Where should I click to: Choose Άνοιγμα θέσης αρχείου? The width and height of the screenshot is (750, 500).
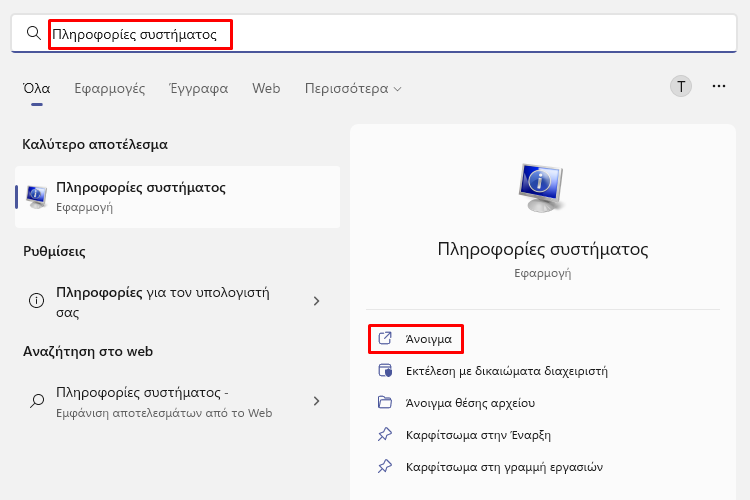(x=470, y=403)
